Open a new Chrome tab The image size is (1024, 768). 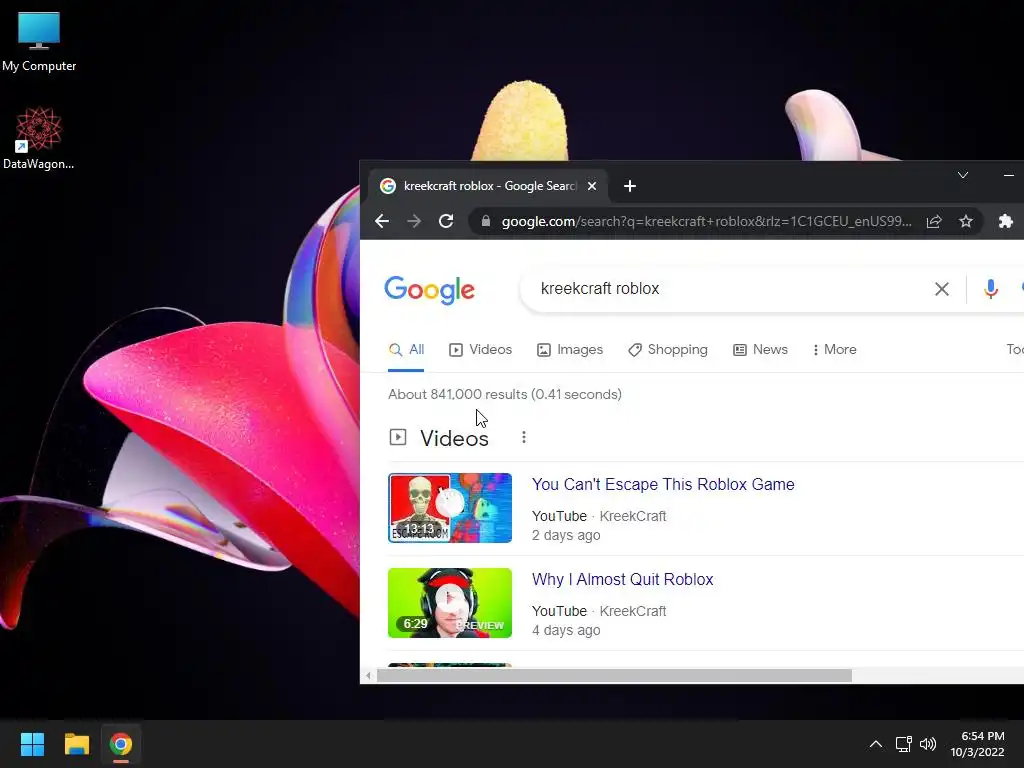tap(630, 186)
